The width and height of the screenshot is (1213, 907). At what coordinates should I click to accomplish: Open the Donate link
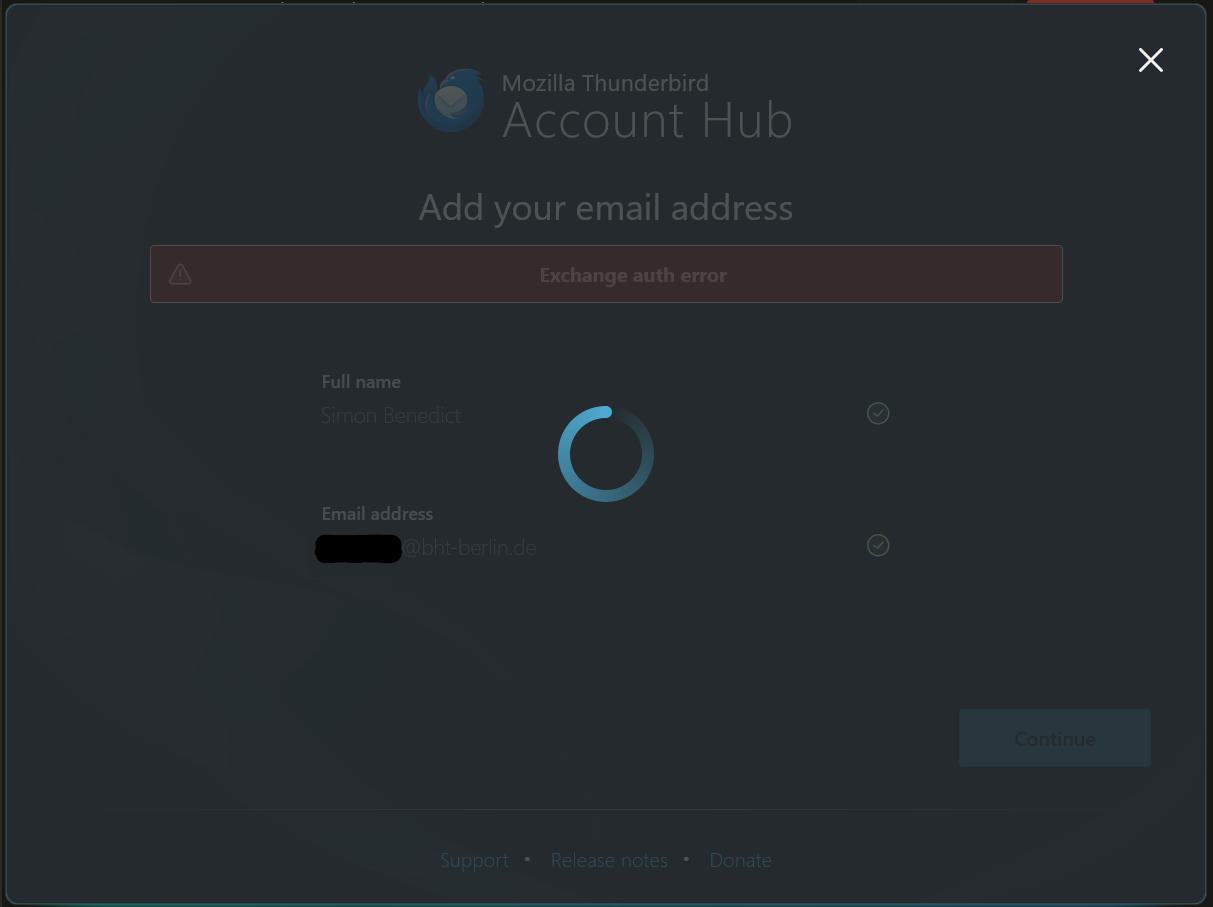[740, 860]
